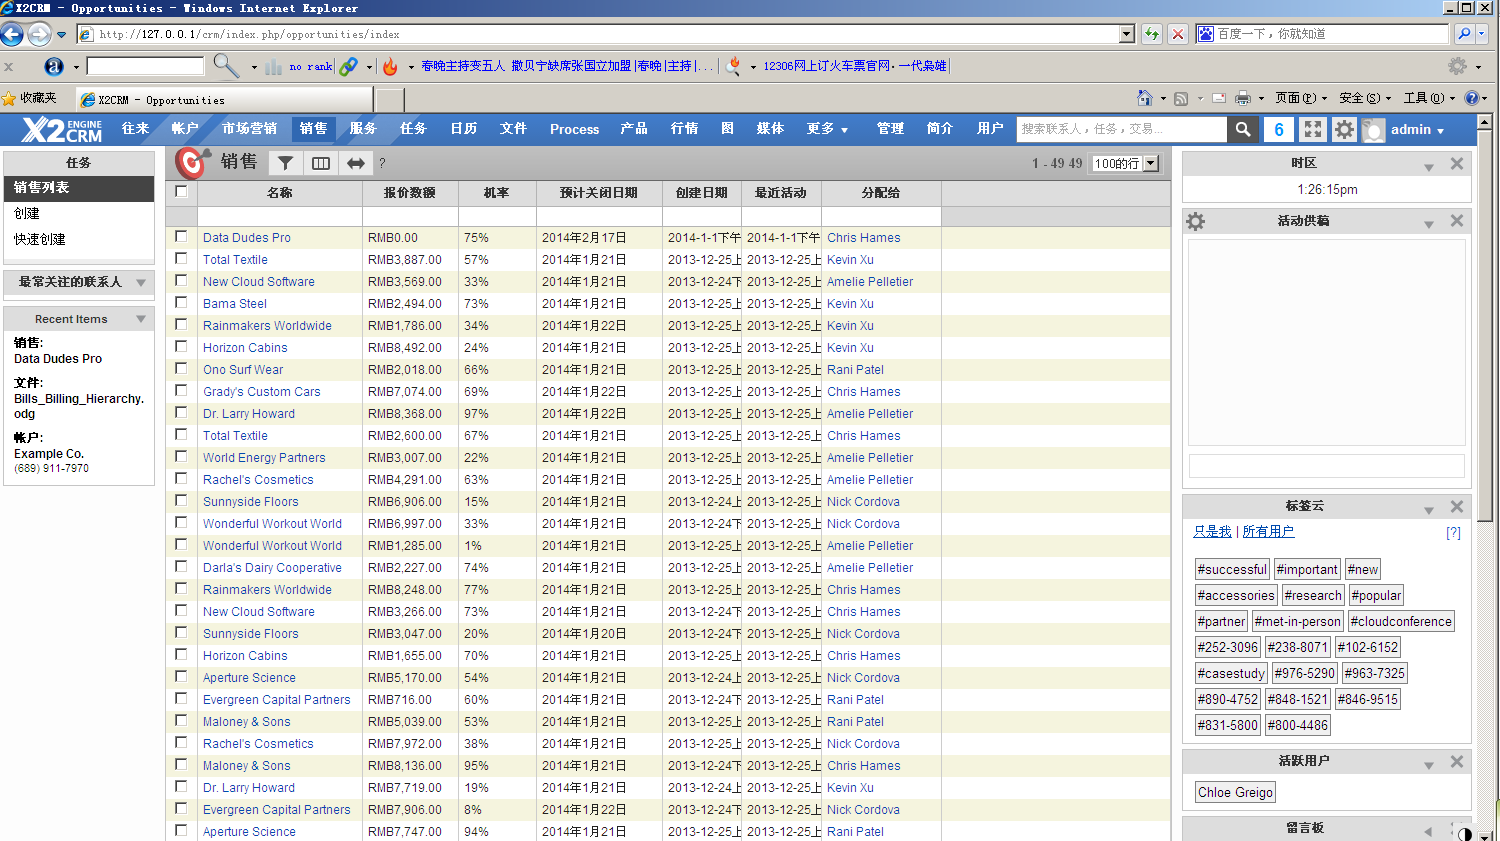The width and height of the screenshot is (1500, 841).
Task: Click the browser refresh icon
Action: (x=1152, y=34)
